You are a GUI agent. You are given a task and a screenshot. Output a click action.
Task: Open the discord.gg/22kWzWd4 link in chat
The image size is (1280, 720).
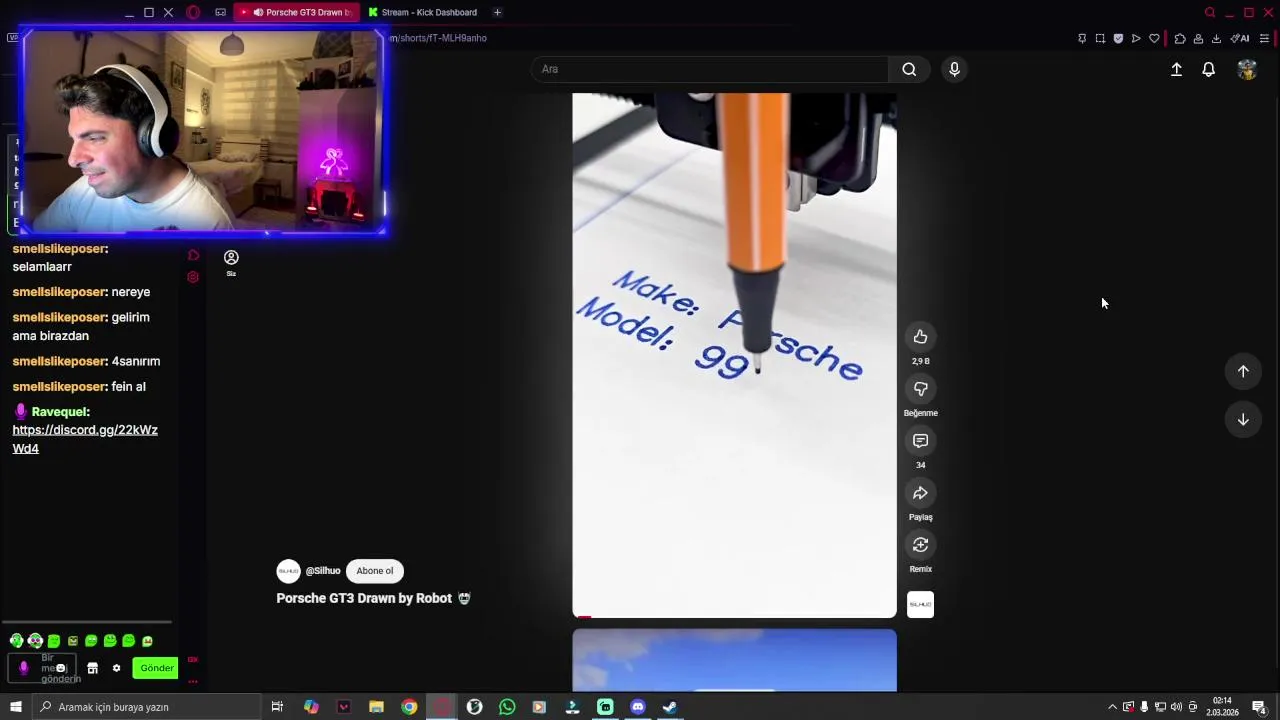(x=85, y=439)
